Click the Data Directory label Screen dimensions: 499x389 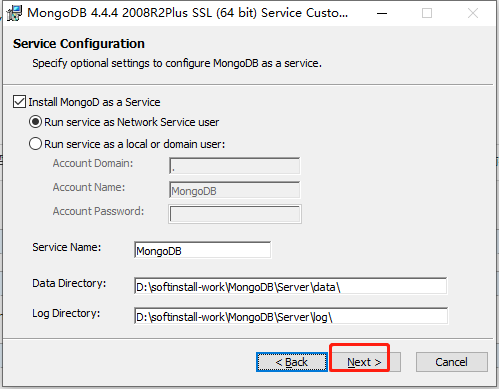click(69, 283)
